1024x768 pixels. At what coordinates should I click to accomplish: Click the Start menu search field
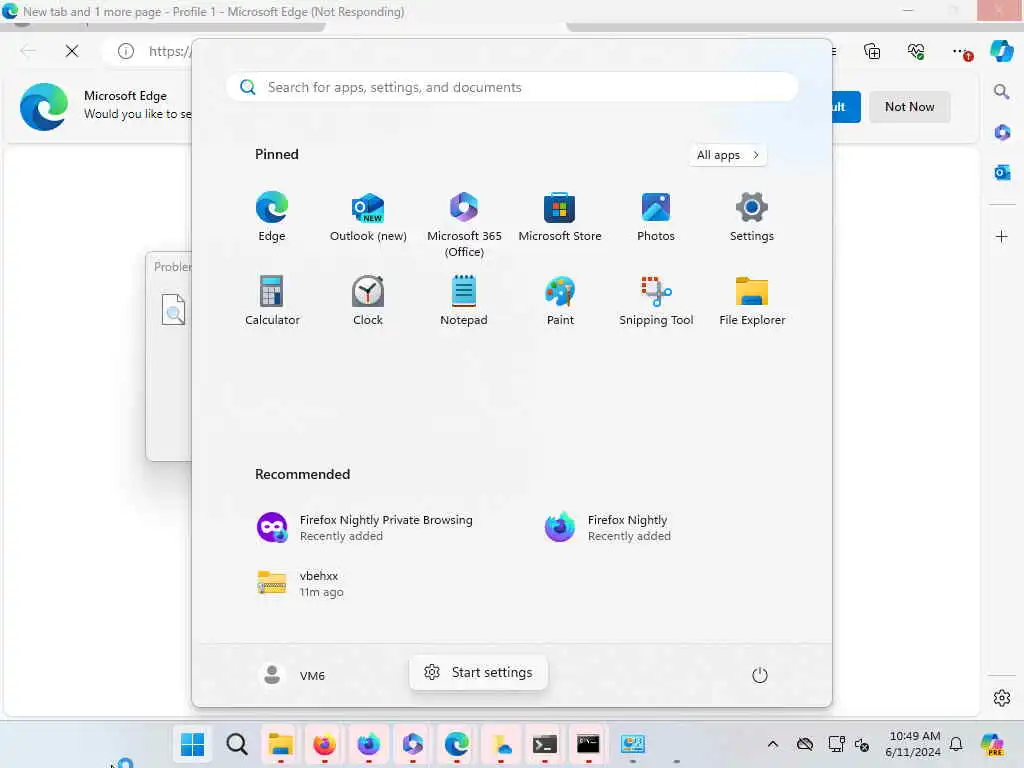[x=512, y=88]
